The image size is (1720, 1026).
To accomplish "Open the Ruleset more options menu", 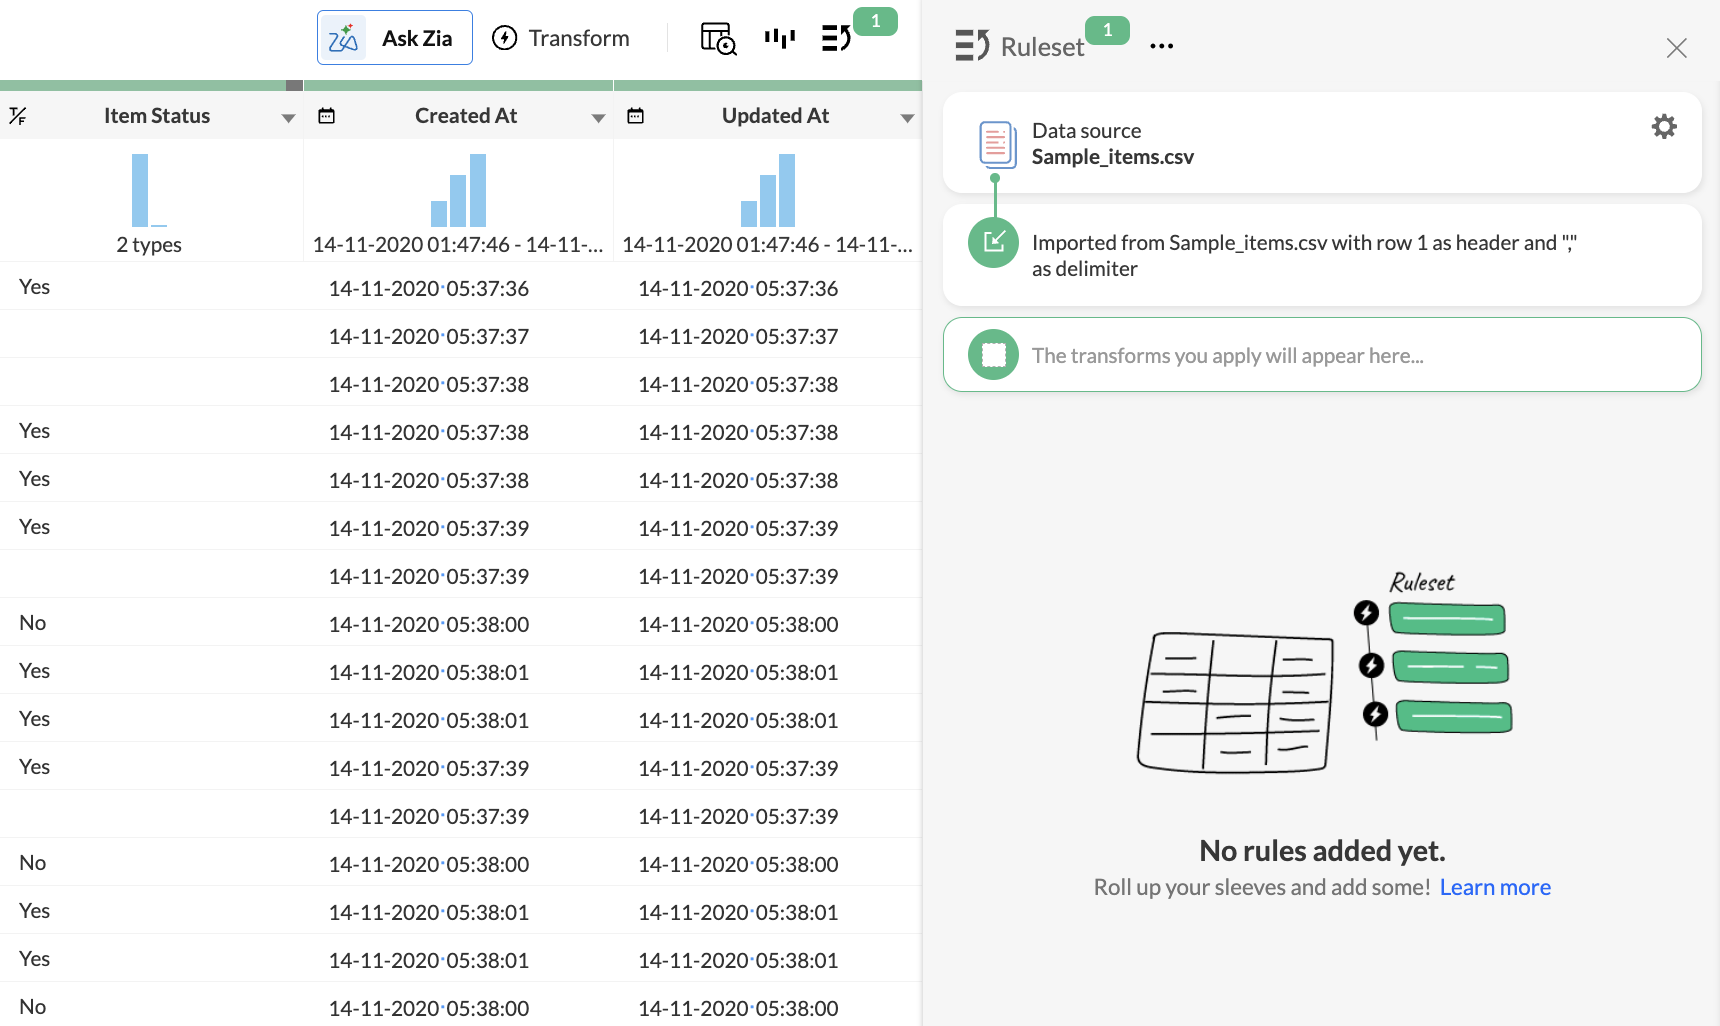I will [1161, 46].
